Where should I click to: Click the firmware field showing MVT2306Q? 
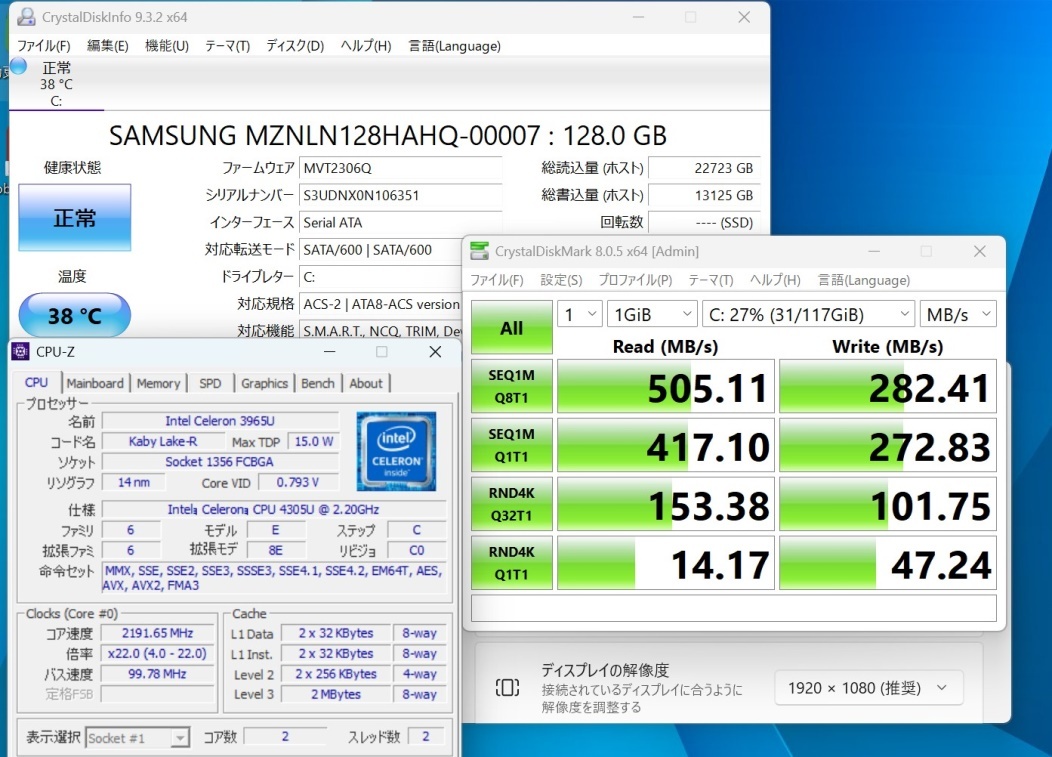[400, 168]
